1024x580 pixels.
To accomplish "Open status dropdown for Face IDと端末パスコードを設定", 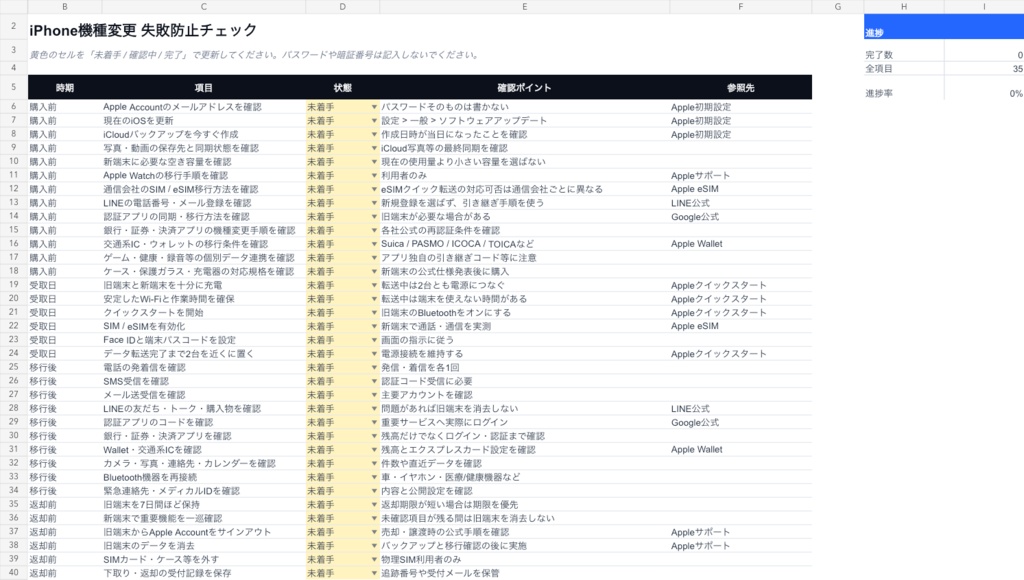I will pyautogui.click(x=374, y=340).
